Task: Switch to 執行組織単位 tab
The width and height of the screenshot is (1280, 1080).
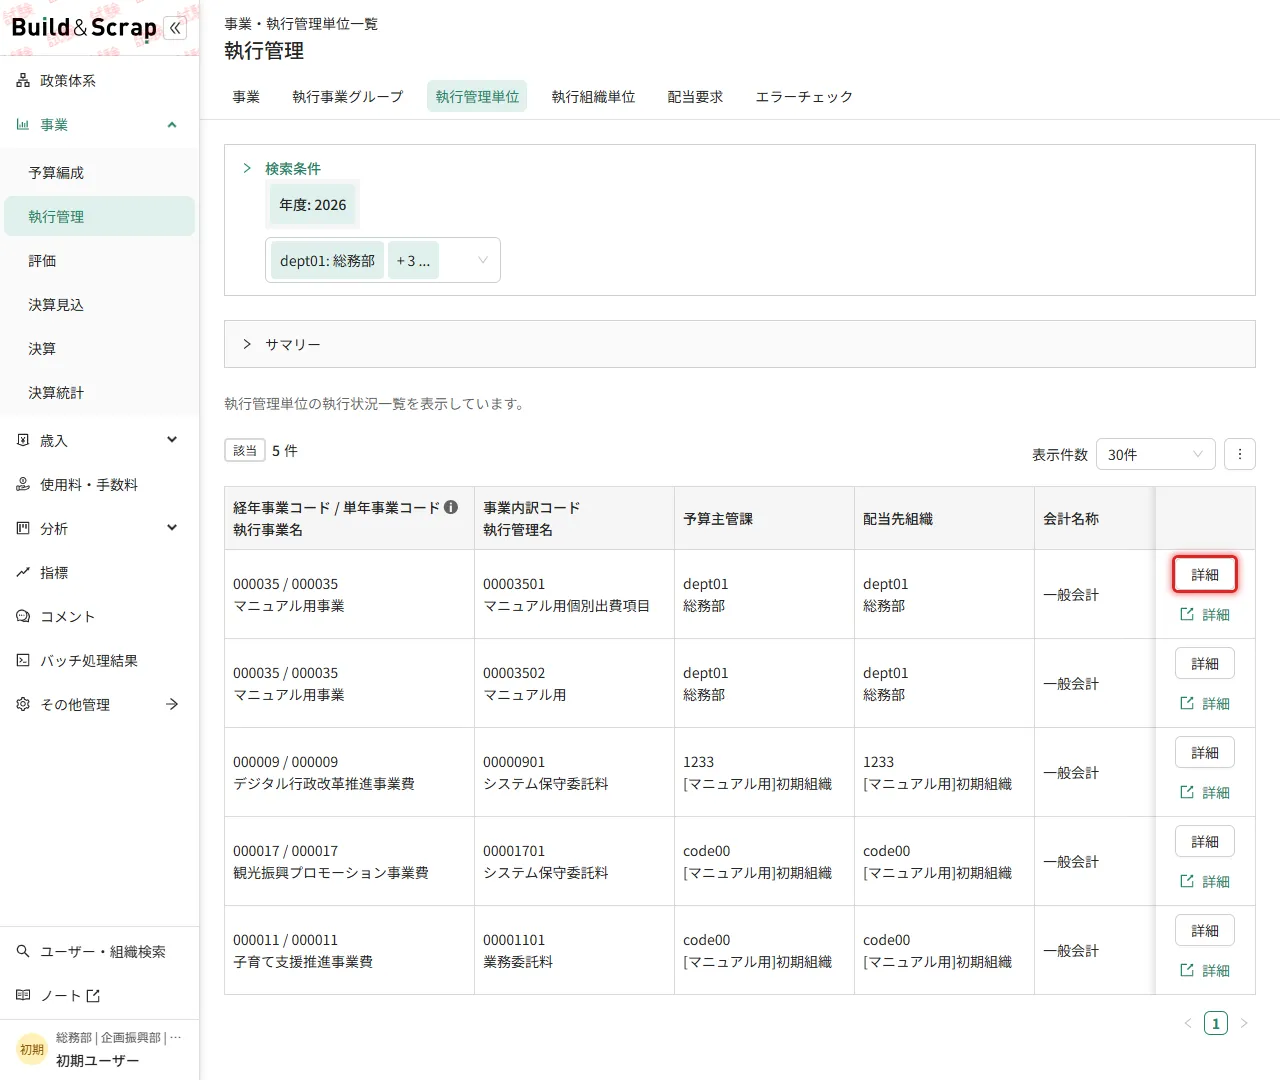Action: click(594, 97)
